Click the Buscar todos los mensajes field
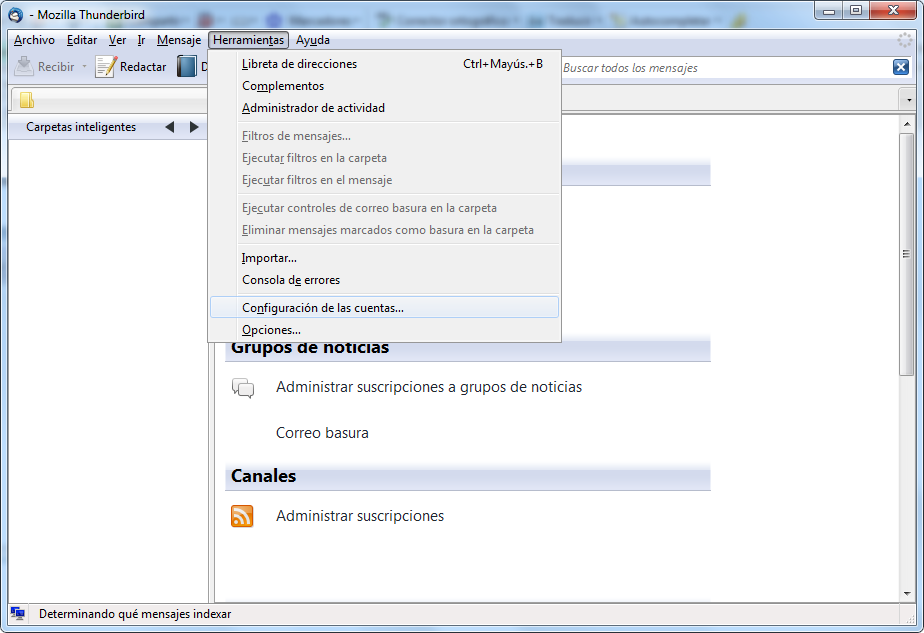Image resolution: width=924 pixels, height=633 pixels. point(725,68)
